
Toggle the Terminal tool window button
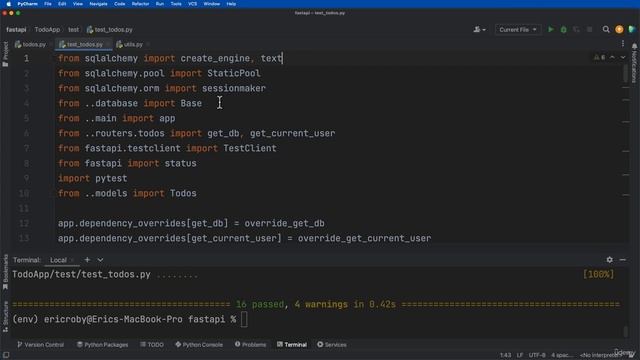coord(292,344)
